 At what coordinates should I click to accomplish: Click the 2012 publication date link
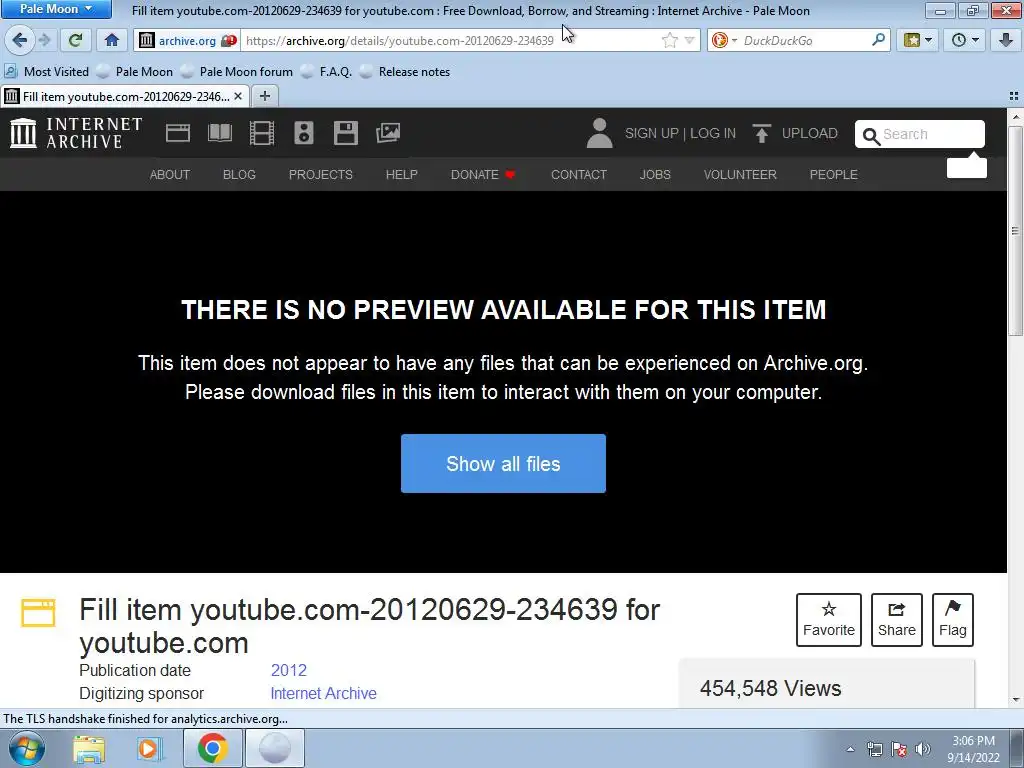click(289, 671)
